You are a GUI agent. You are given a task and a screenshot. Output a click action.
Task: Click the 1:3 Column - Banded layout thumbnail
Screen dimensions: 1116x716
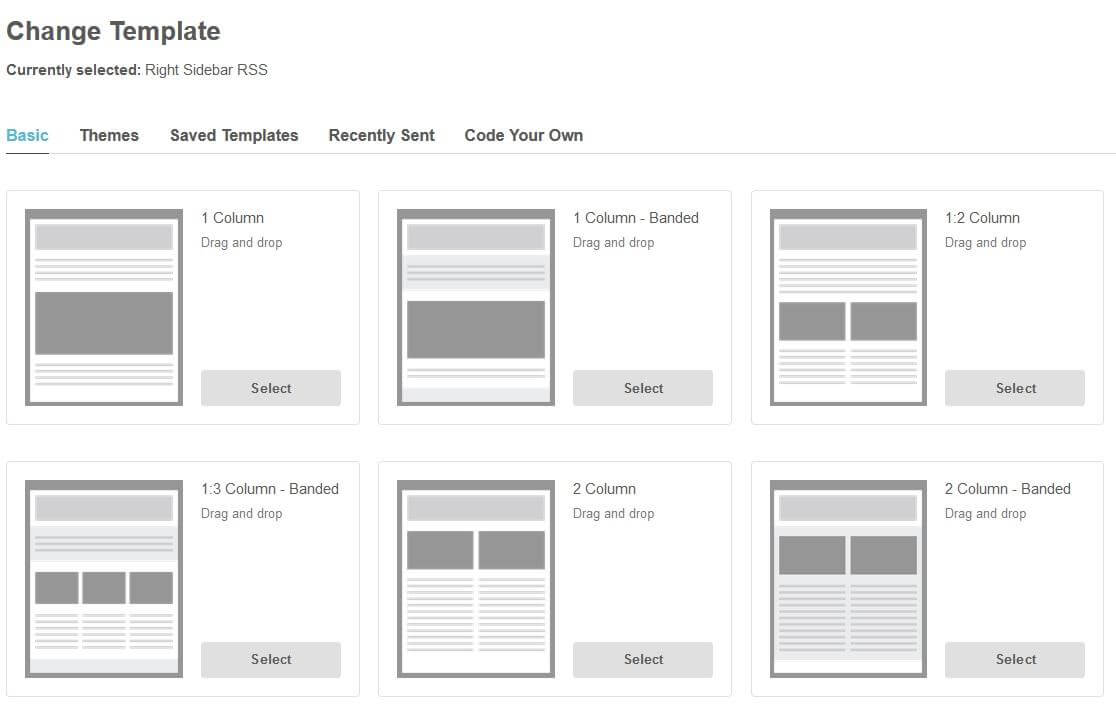tap(104, 579)
